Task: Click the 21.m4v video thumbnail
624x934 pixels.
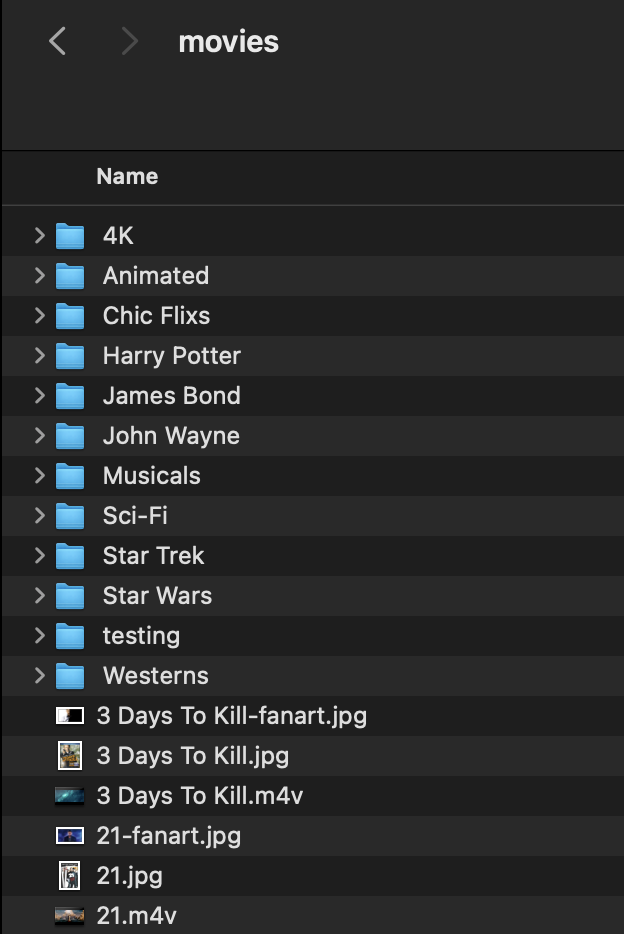Action: coord(70,916)
